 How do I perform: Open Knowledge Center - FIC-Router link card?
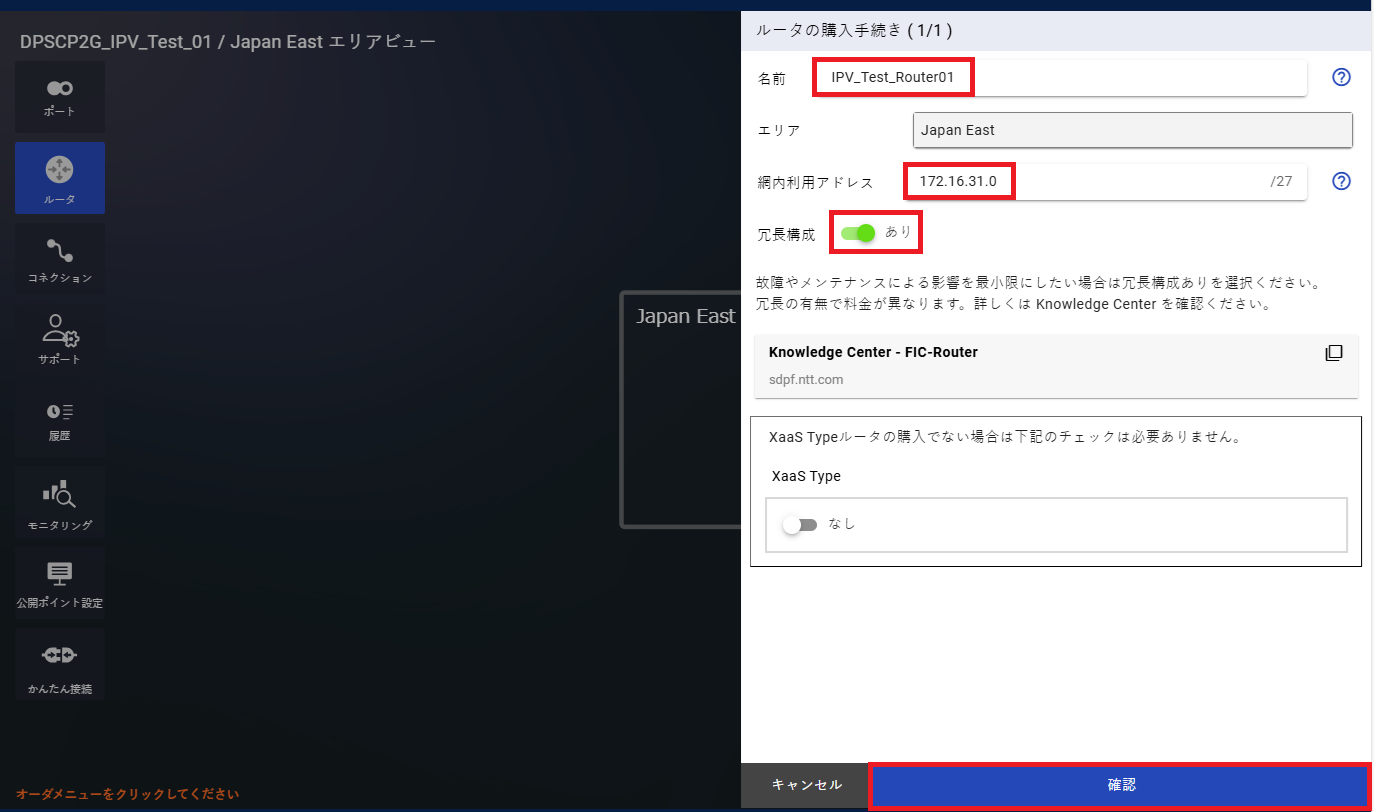(1056, 366)
